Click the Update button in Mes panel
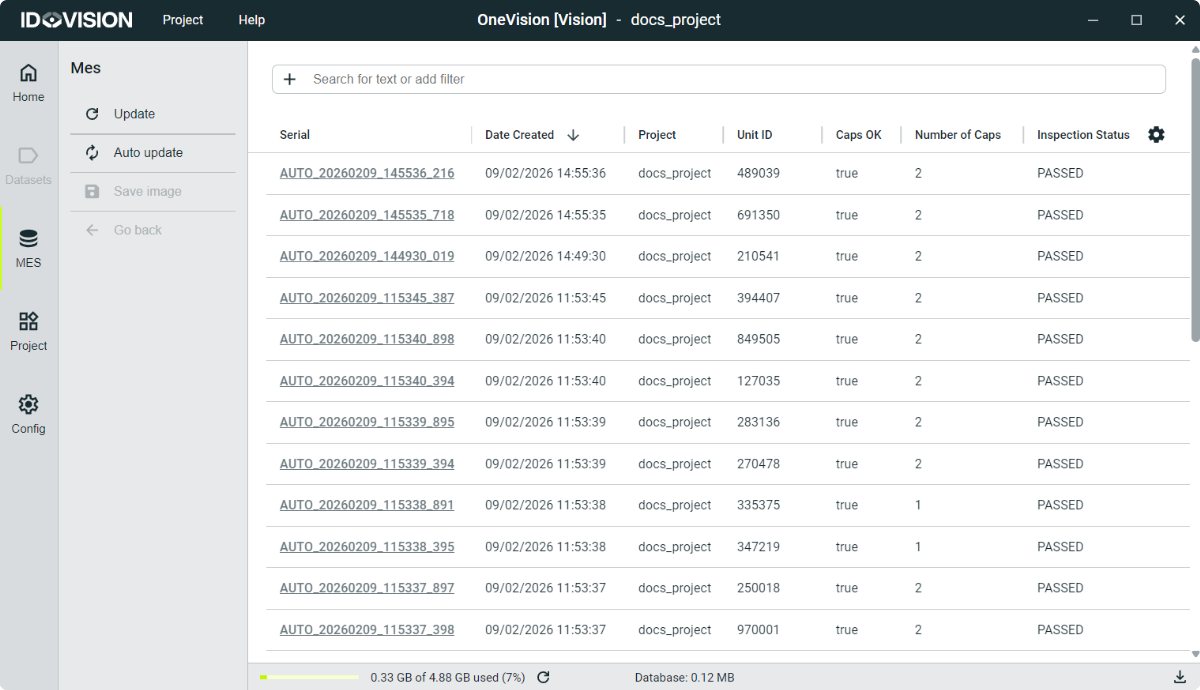 134,114
